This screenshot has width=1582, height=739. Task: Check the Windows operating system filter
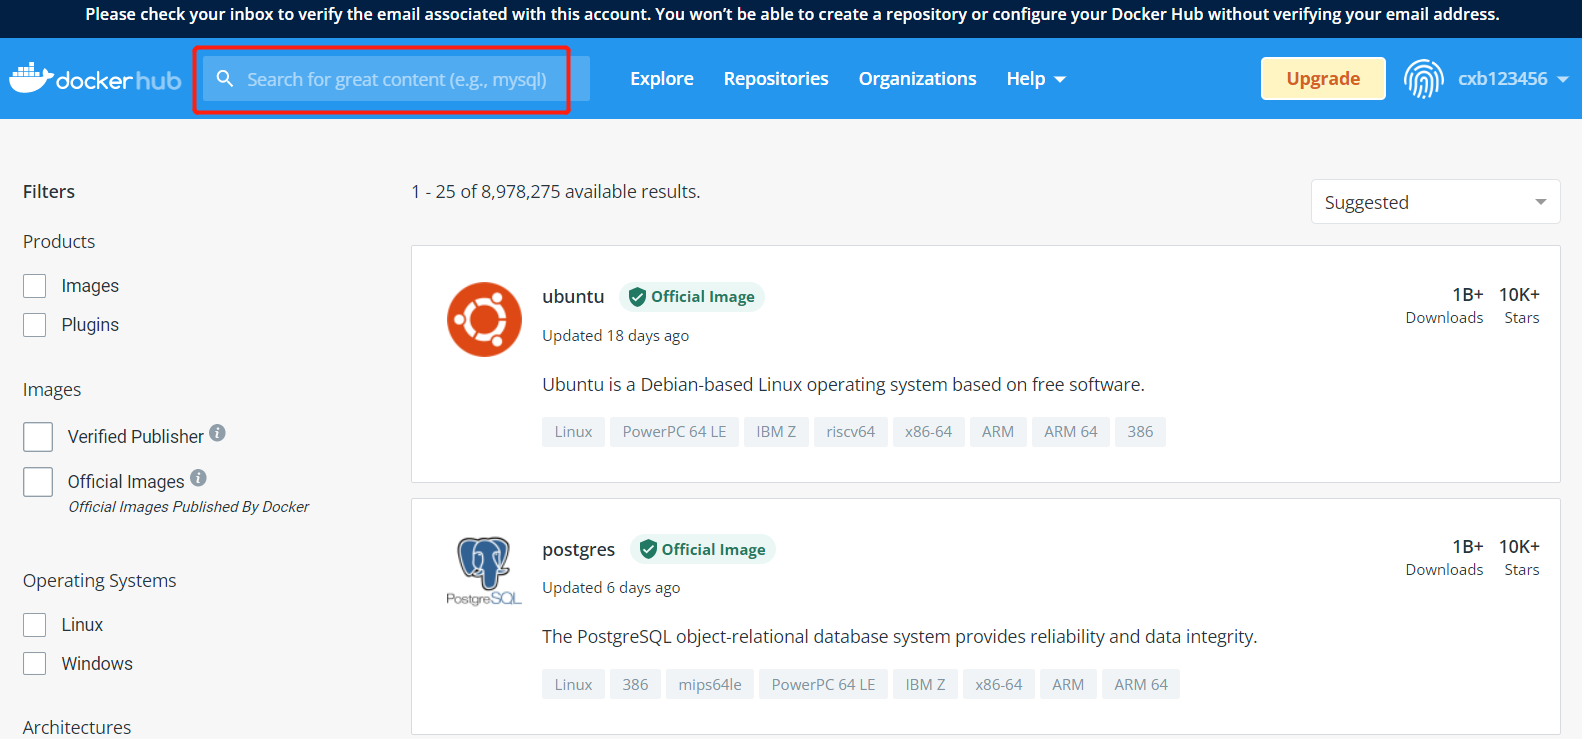tap(35, 664)
